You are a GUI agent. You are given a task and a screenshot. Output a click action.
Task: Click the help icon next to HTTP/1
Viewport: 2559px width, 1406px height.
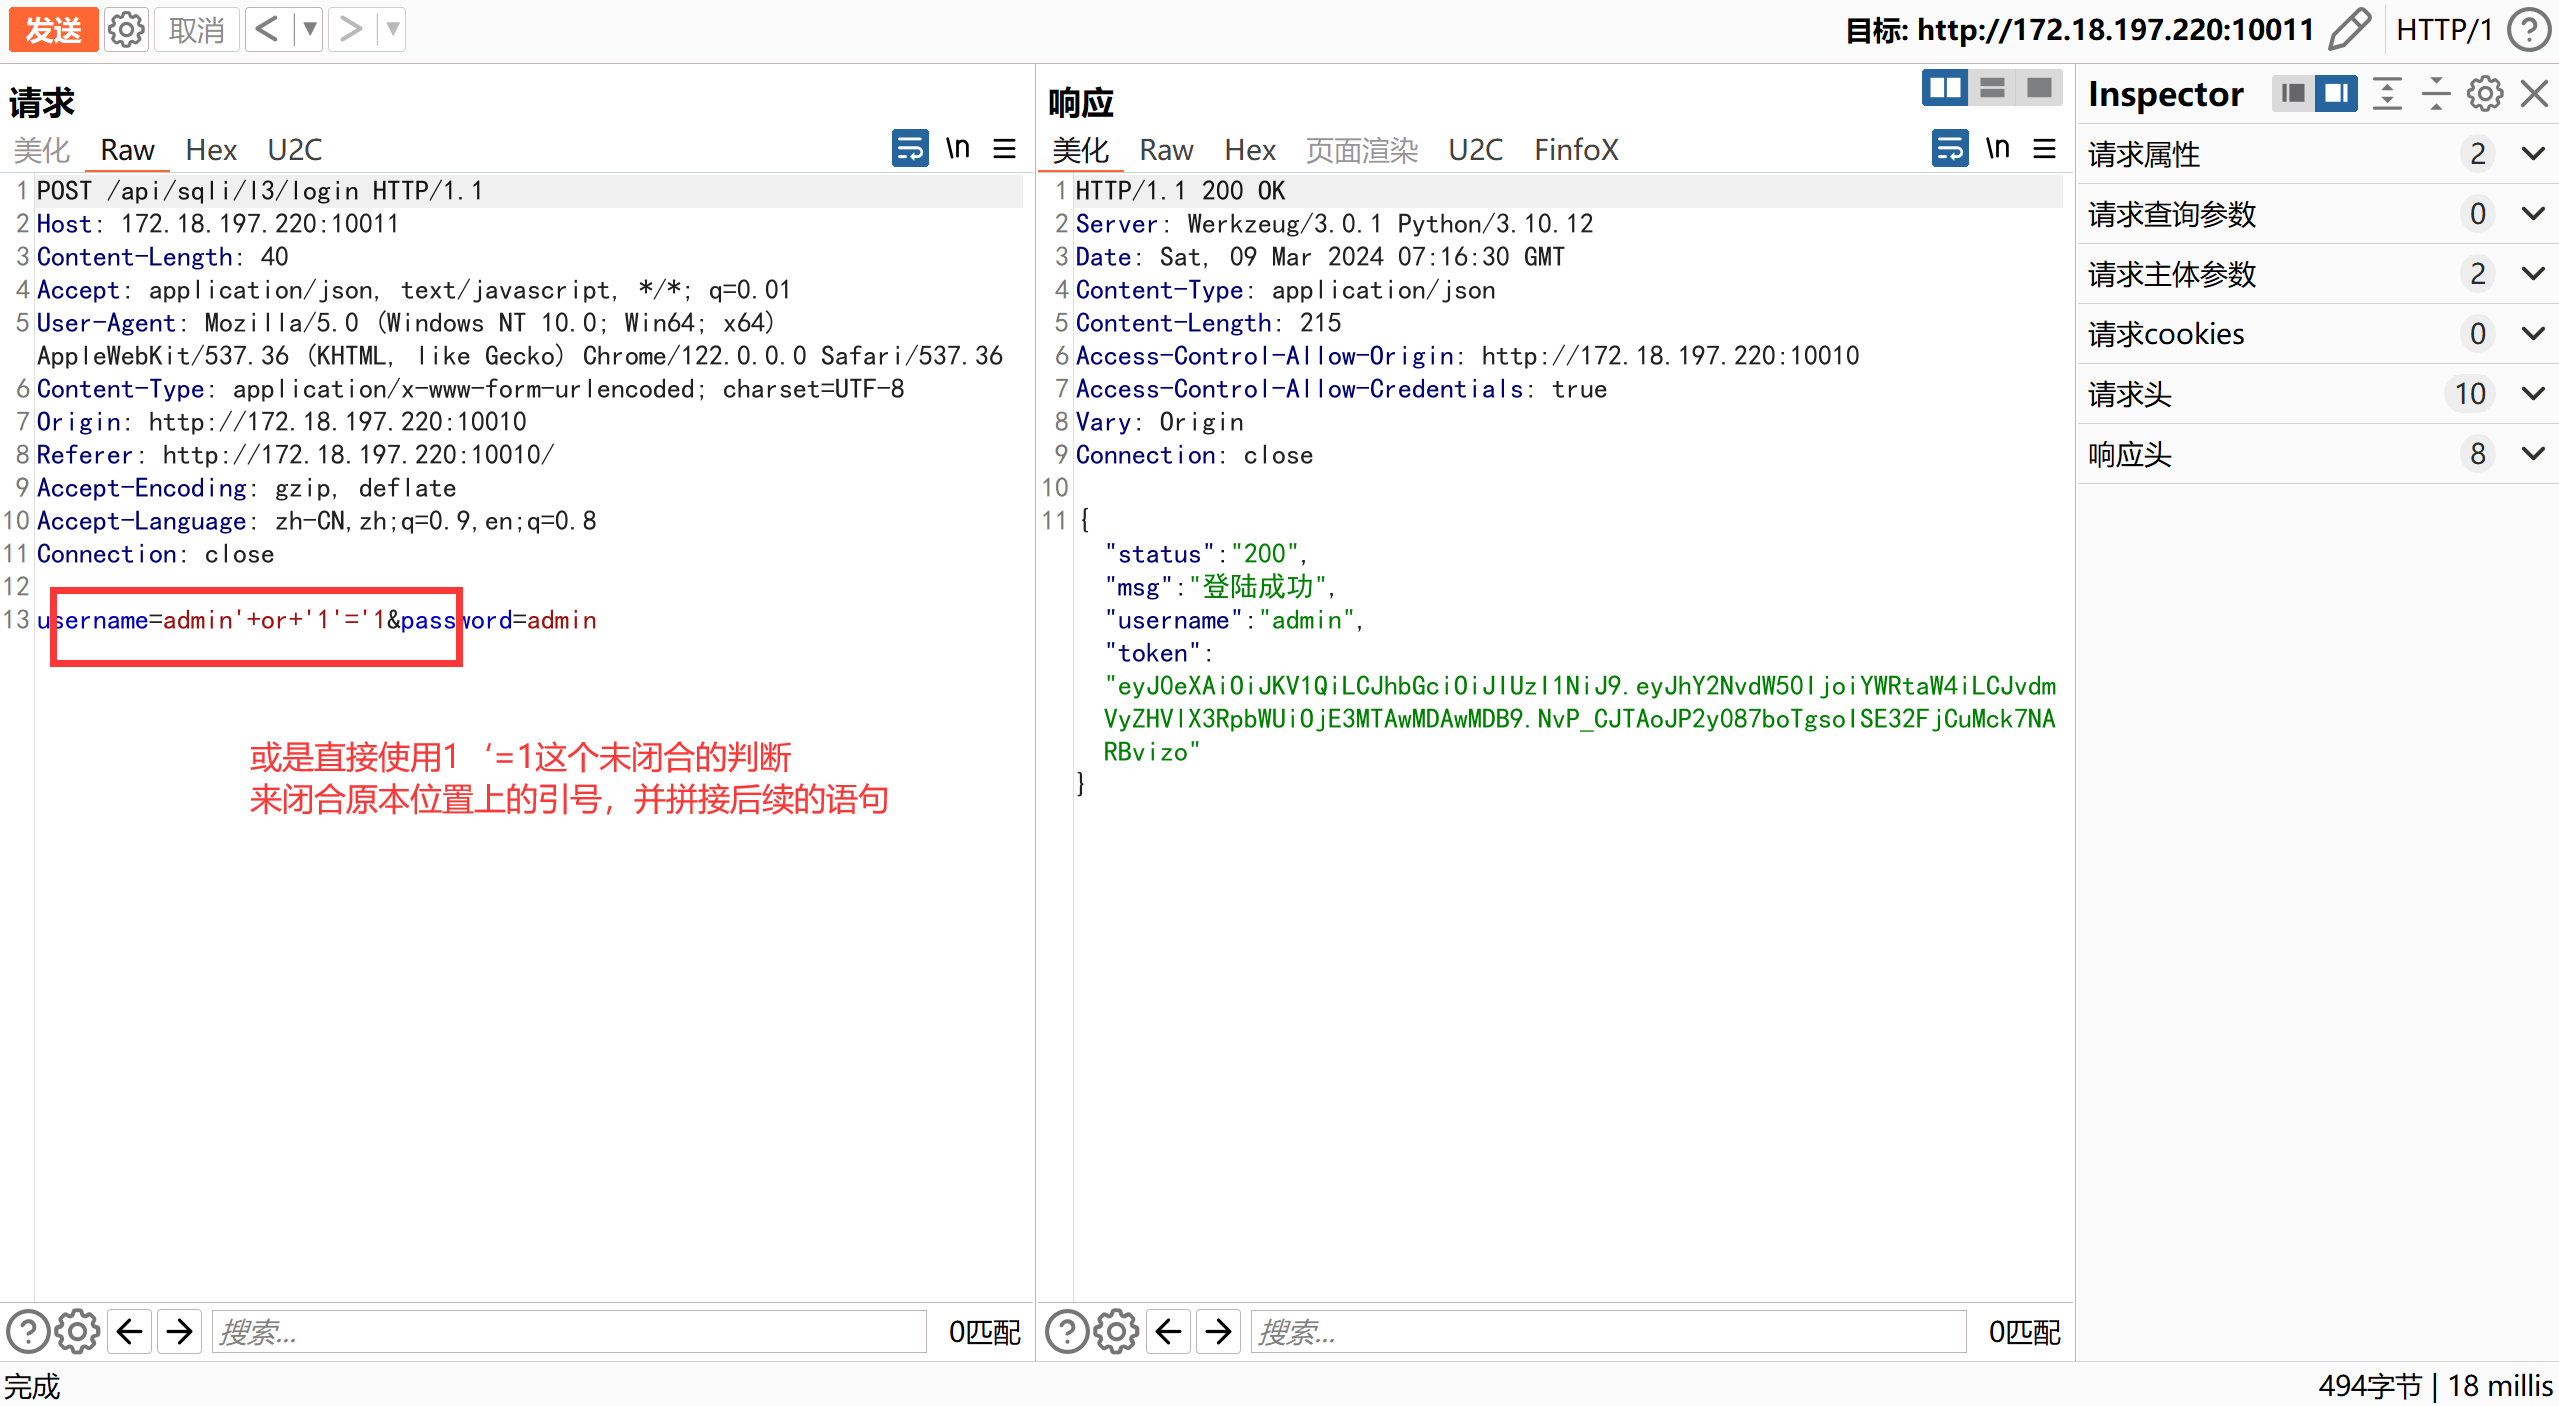click(x=2530, y=29)
